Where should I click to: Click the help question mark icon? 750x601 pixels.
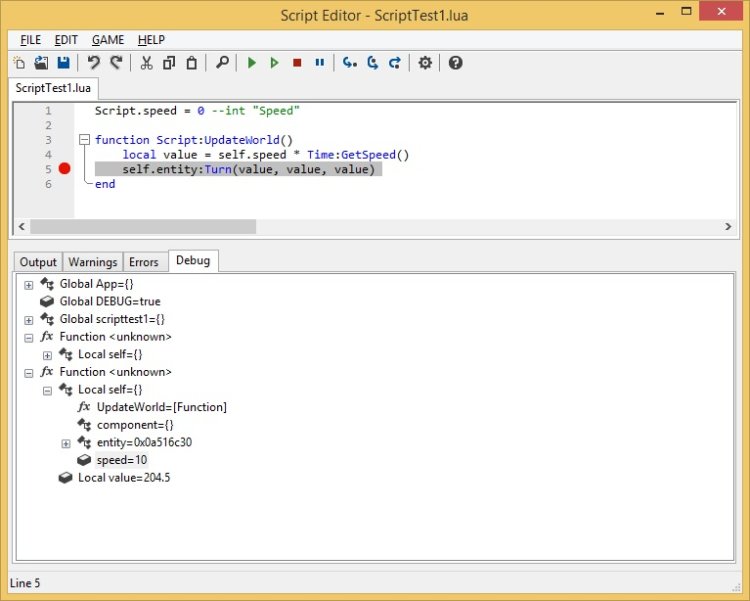click(x=456, y=63)
